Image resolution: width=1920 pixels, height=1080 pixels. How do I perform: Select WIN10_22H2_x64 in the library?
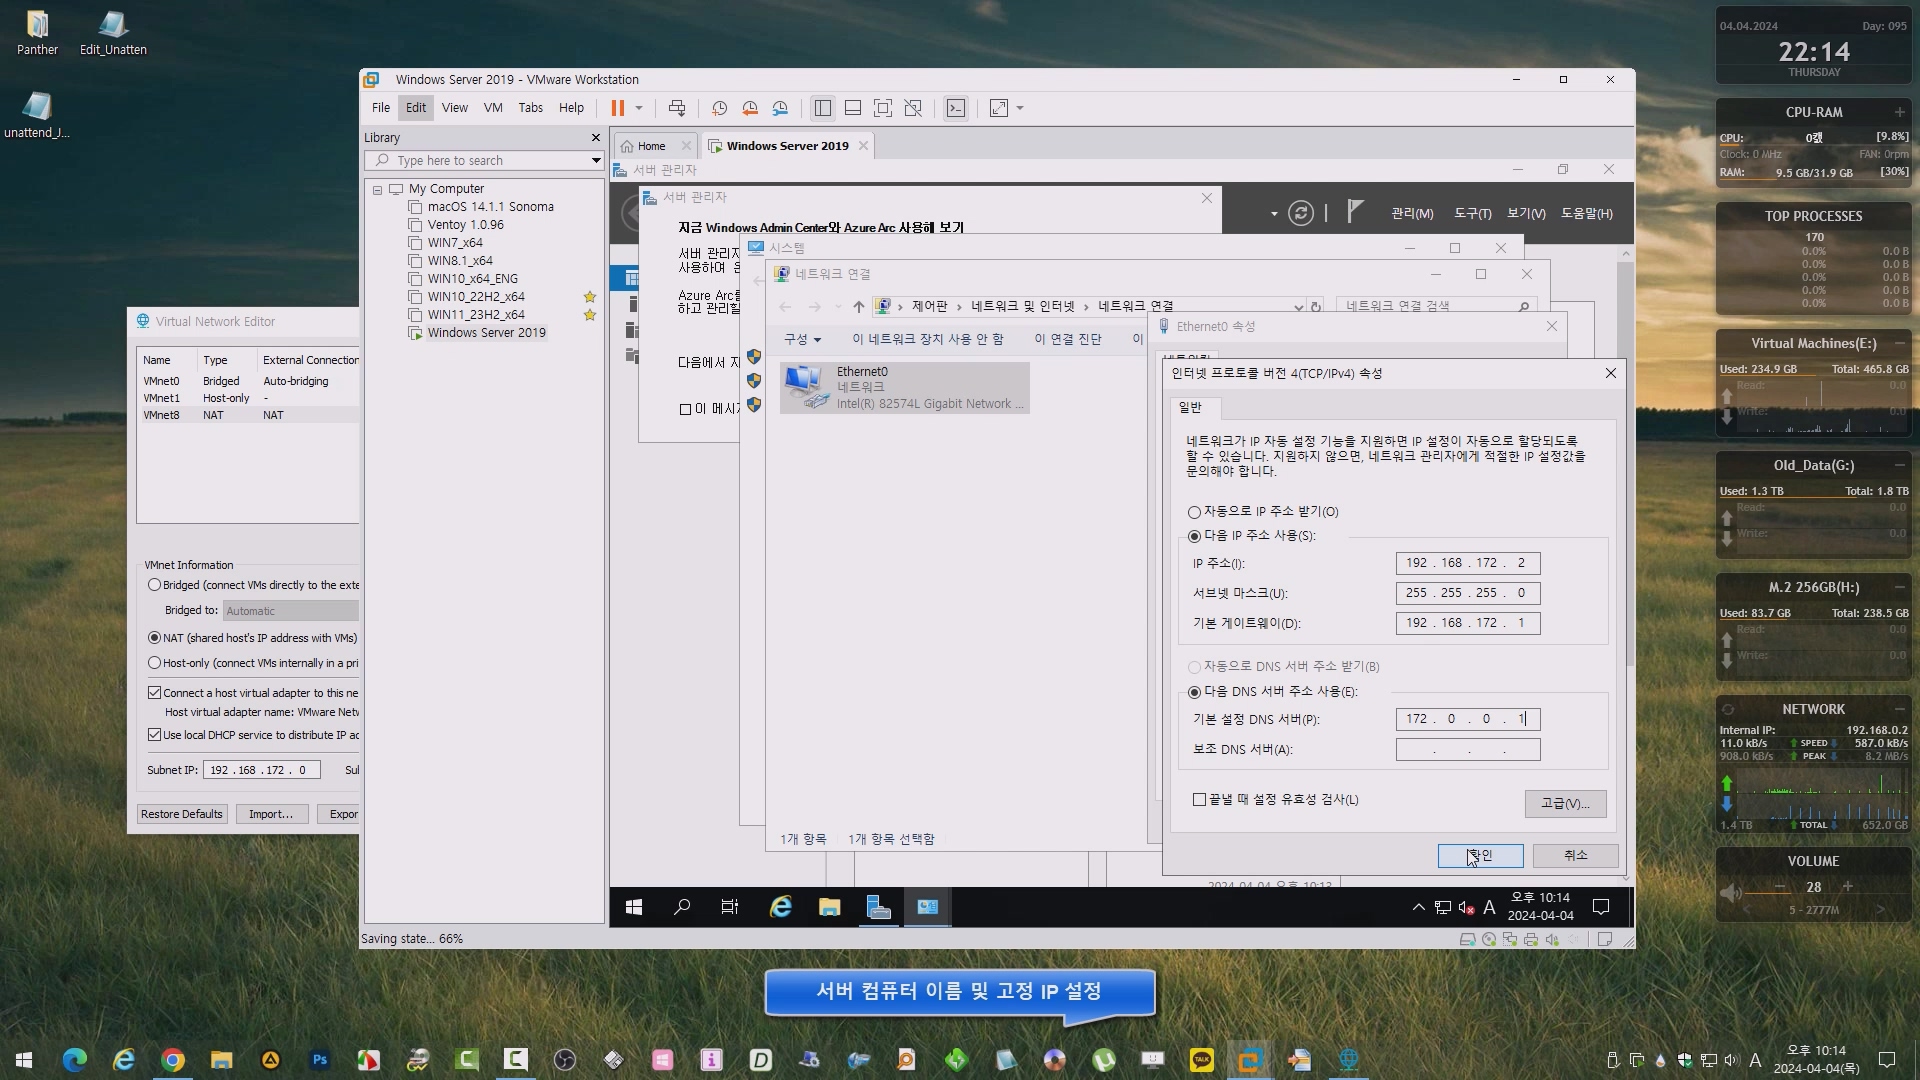pyautogui.click(x=476, y=297)
